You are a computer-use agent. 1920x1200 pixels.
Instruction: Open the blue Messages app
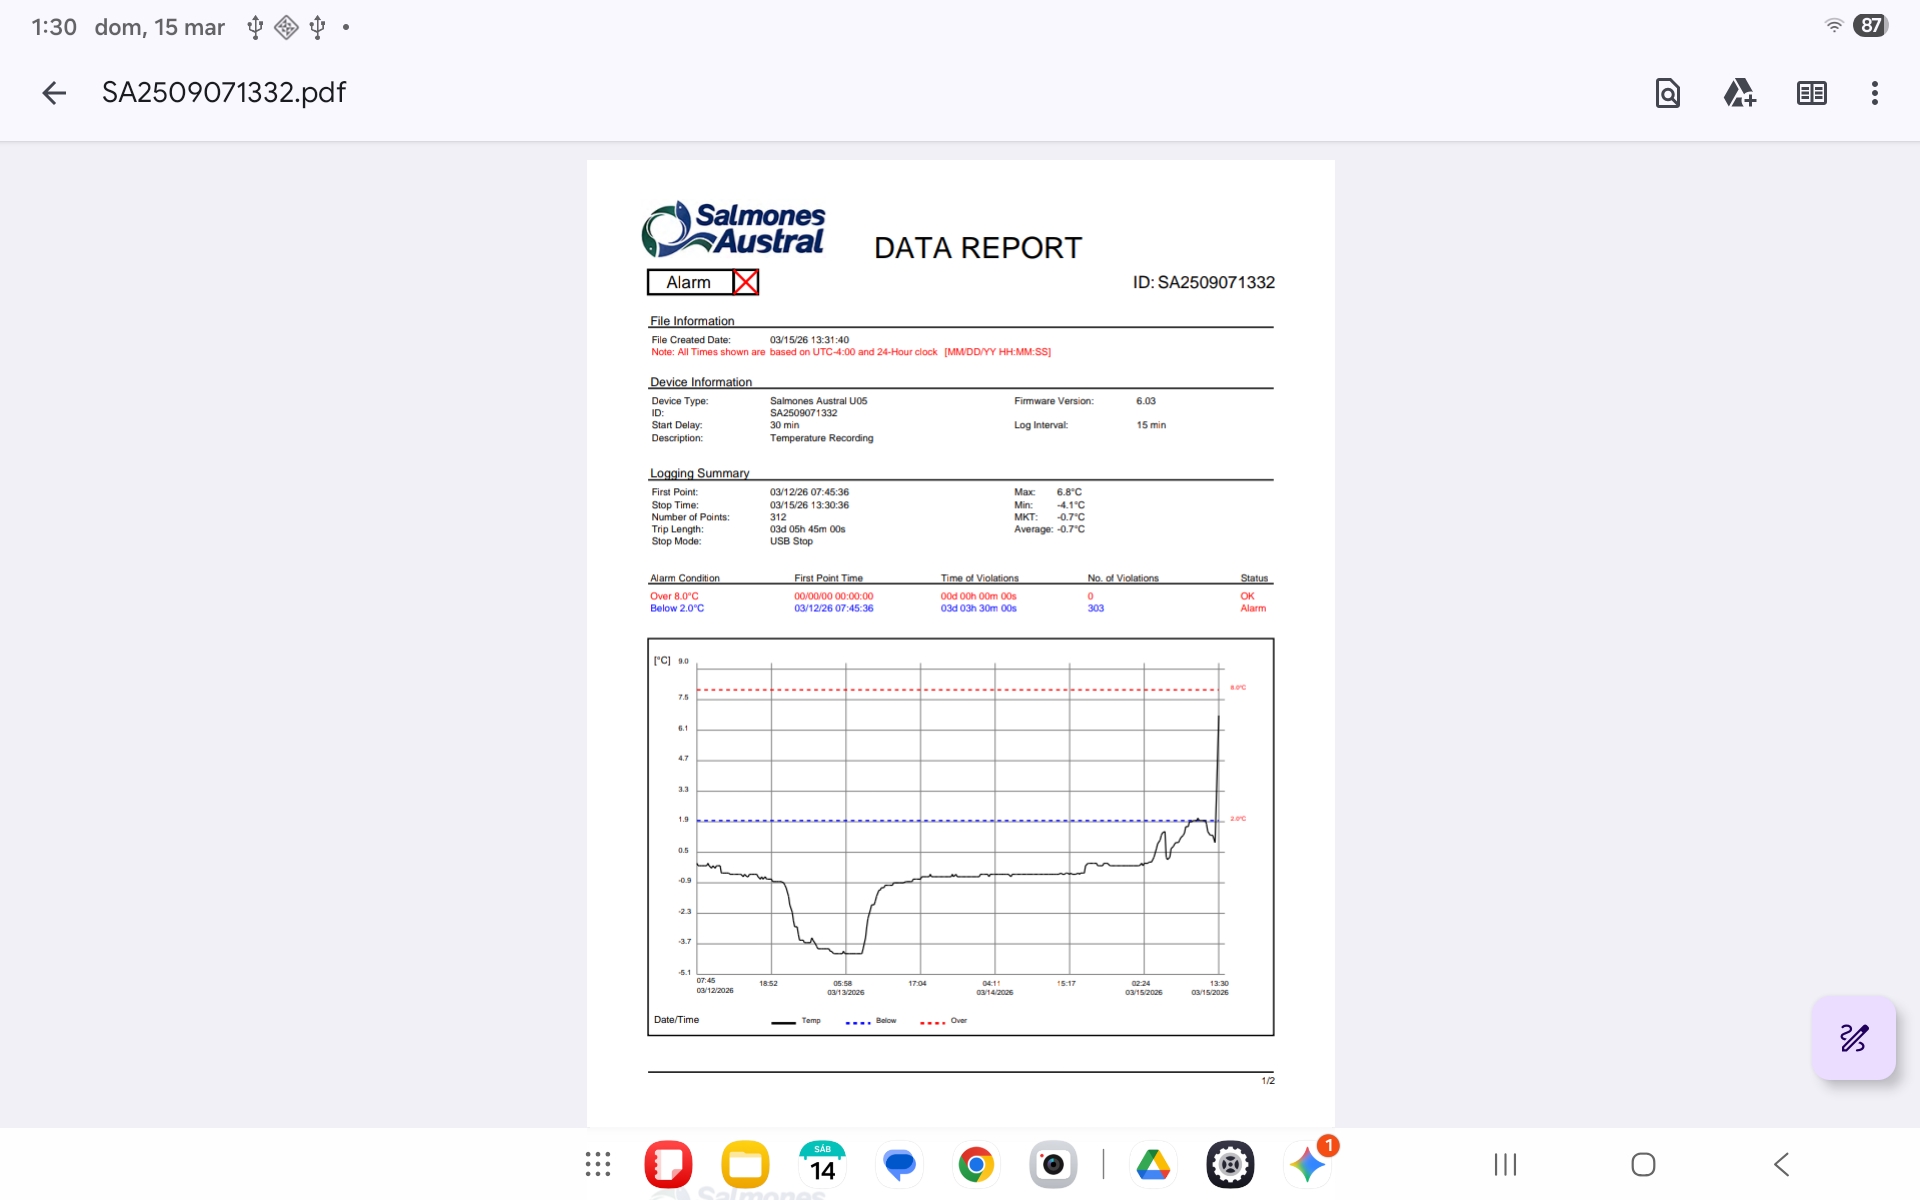point(899,1164)
